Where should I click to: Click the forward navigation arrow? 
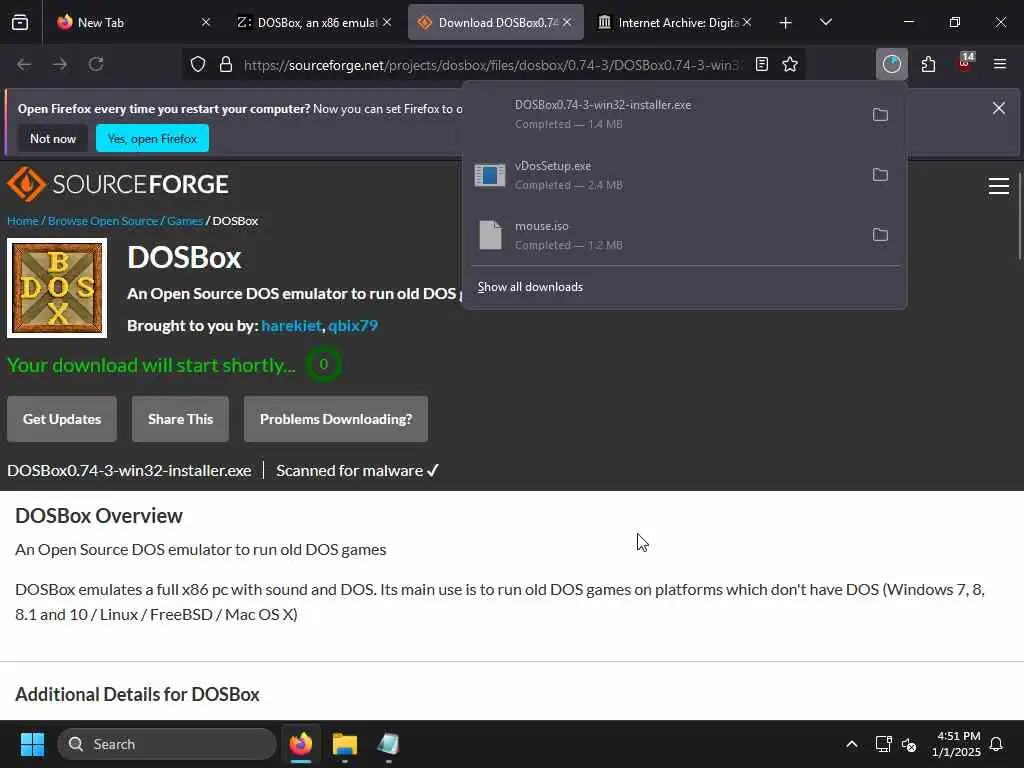[60, 64]
